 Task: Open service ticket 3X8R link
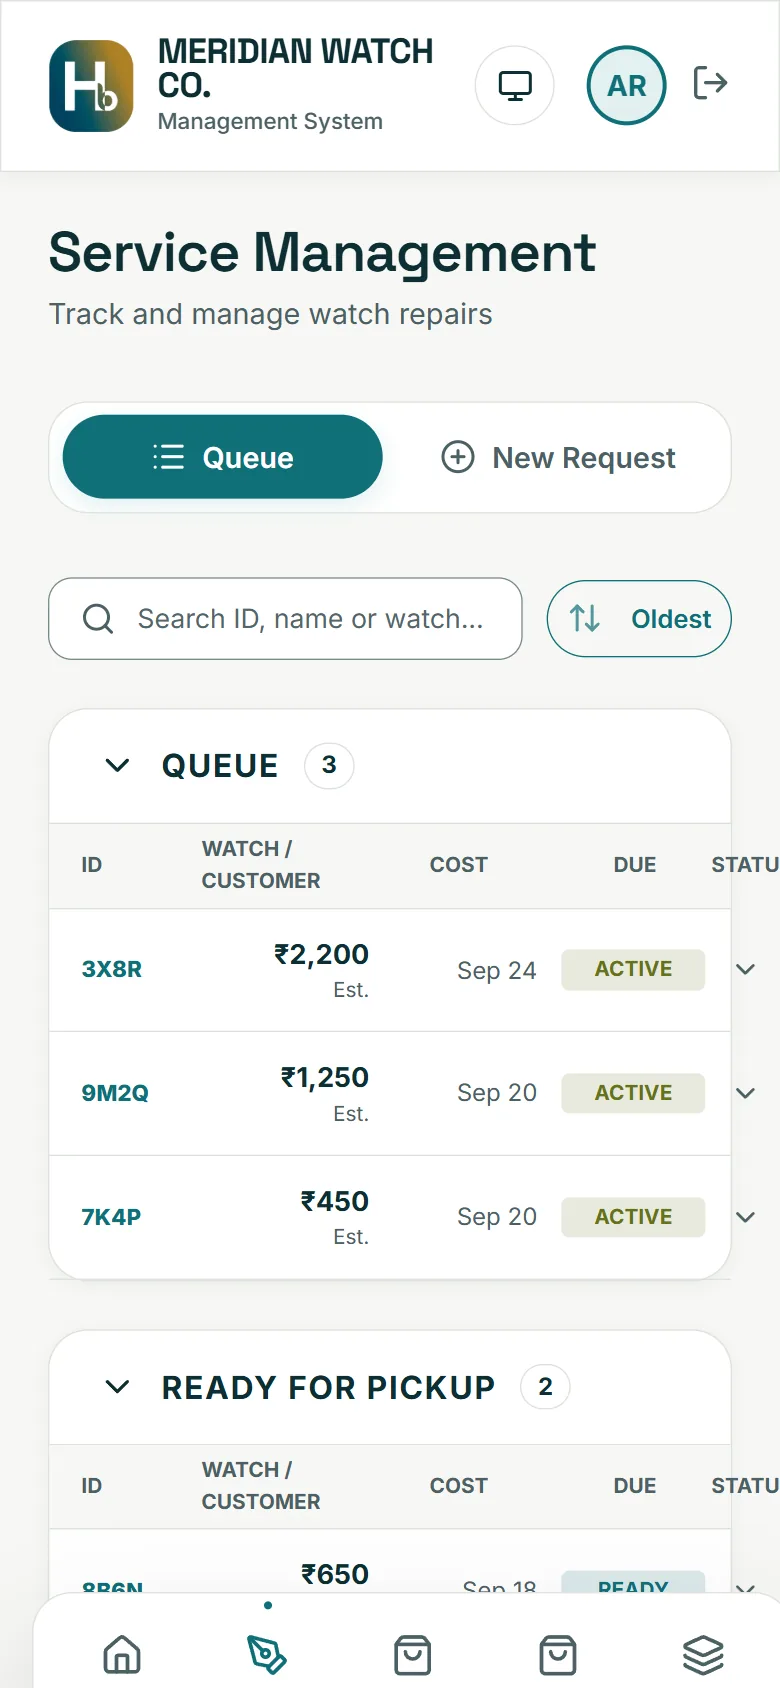tap(112, 969)
